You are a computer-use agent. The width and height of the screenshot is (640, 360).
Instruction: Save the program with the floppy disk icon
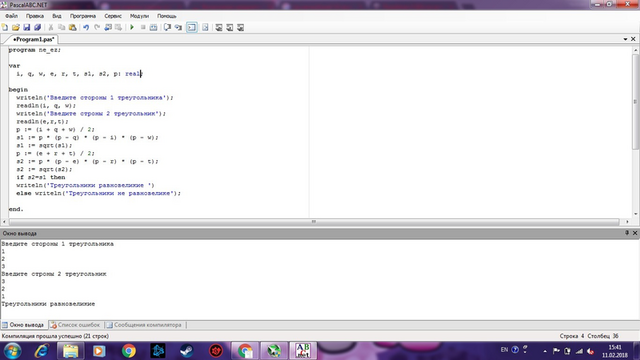[27, 27]
